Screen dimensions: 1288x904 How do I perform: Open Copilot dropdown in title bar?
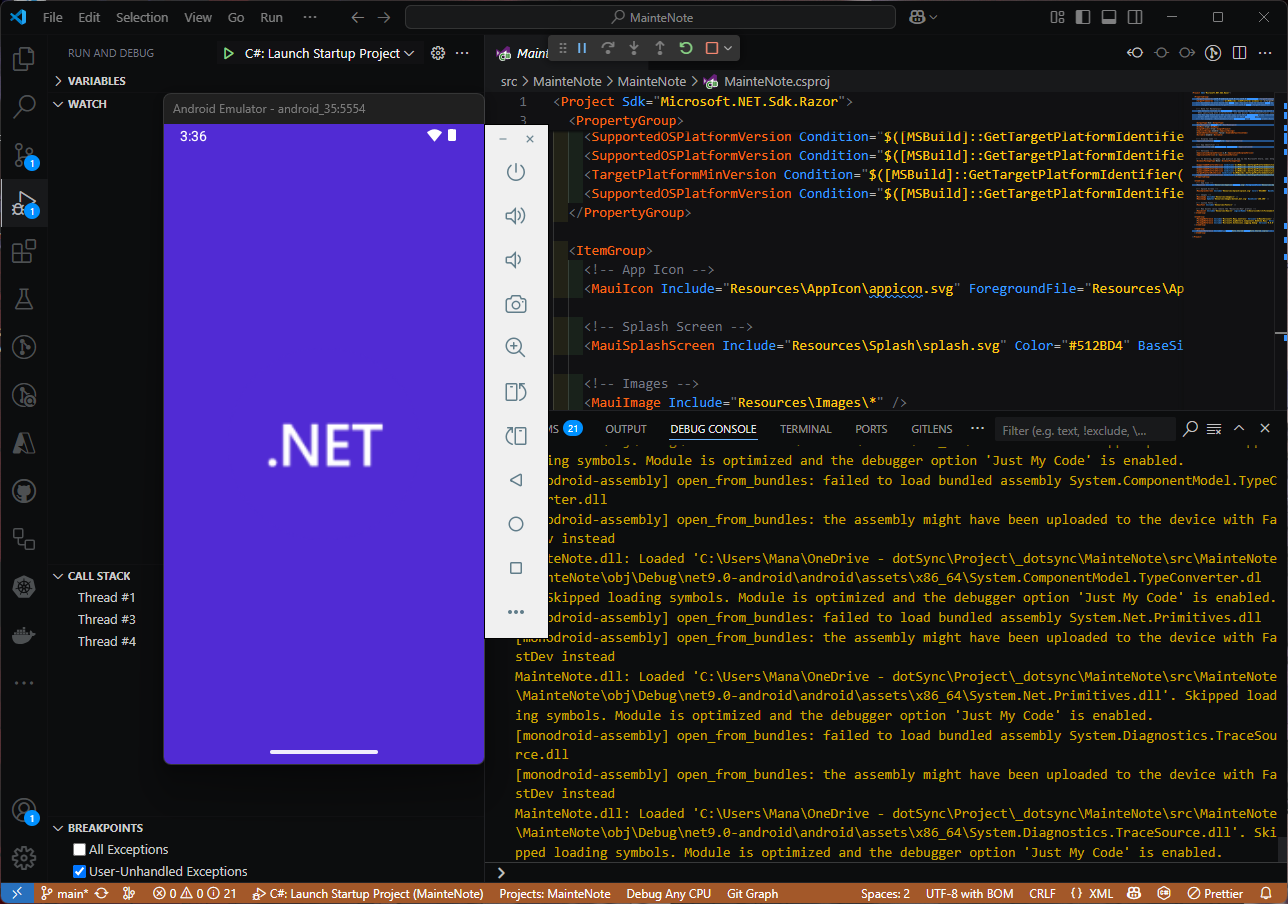click(934, 18)
